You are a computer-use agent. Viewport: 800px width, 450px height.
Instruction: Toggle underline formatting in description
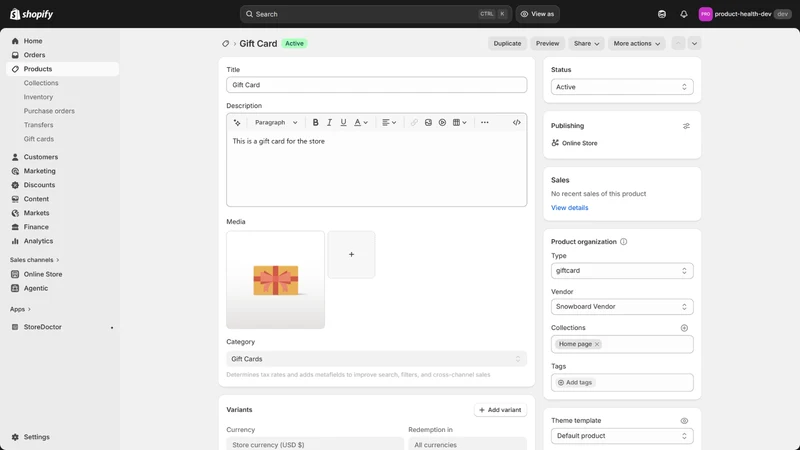click(x=343, y=122)
